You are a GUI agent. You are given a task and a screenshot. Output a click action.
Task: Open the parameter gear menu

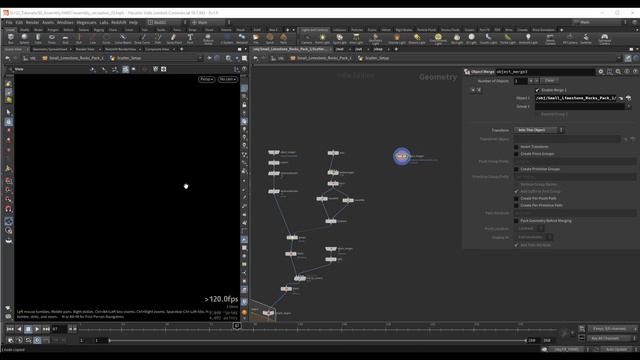(601, 71)
